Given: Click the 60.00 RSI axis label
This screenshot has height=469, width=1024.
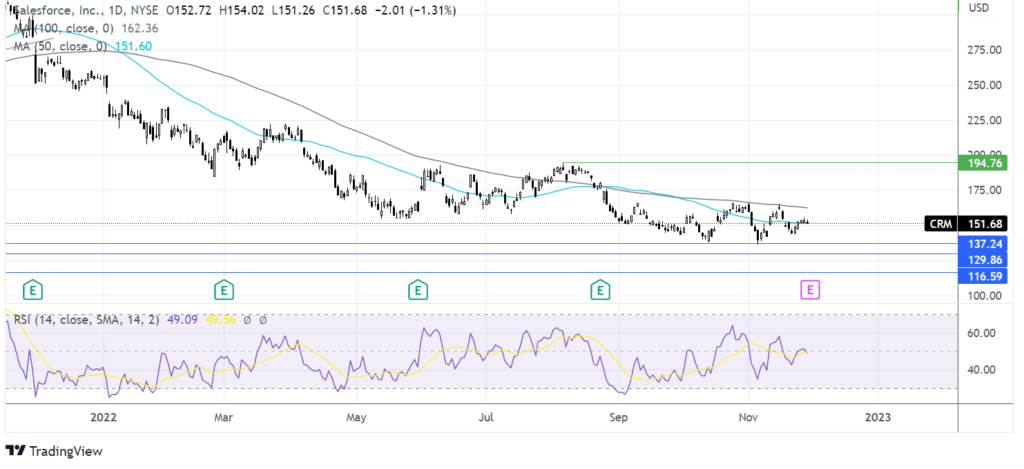Looking at the screenshot, I should point(982,333).
